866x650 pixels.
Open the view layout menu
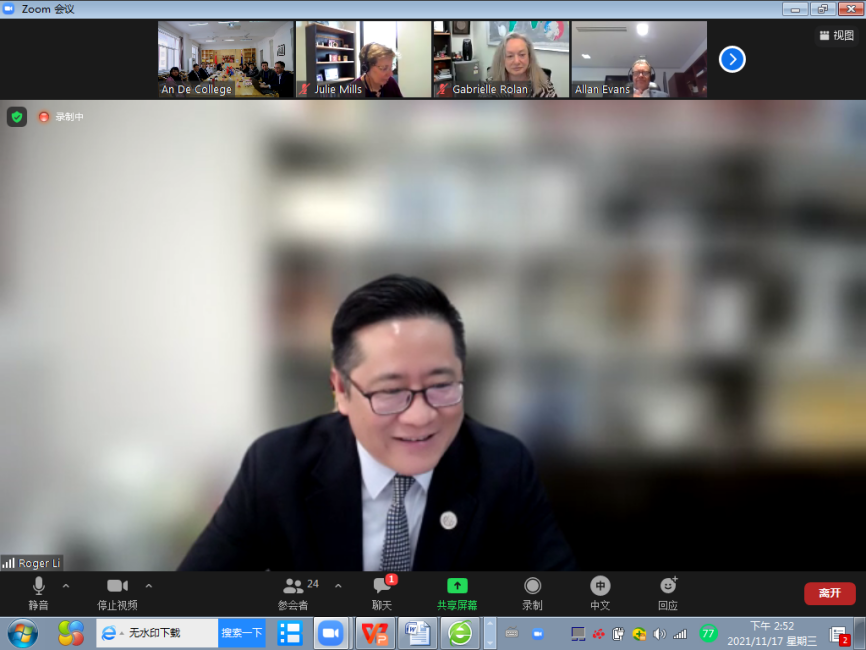coord(836,35)
